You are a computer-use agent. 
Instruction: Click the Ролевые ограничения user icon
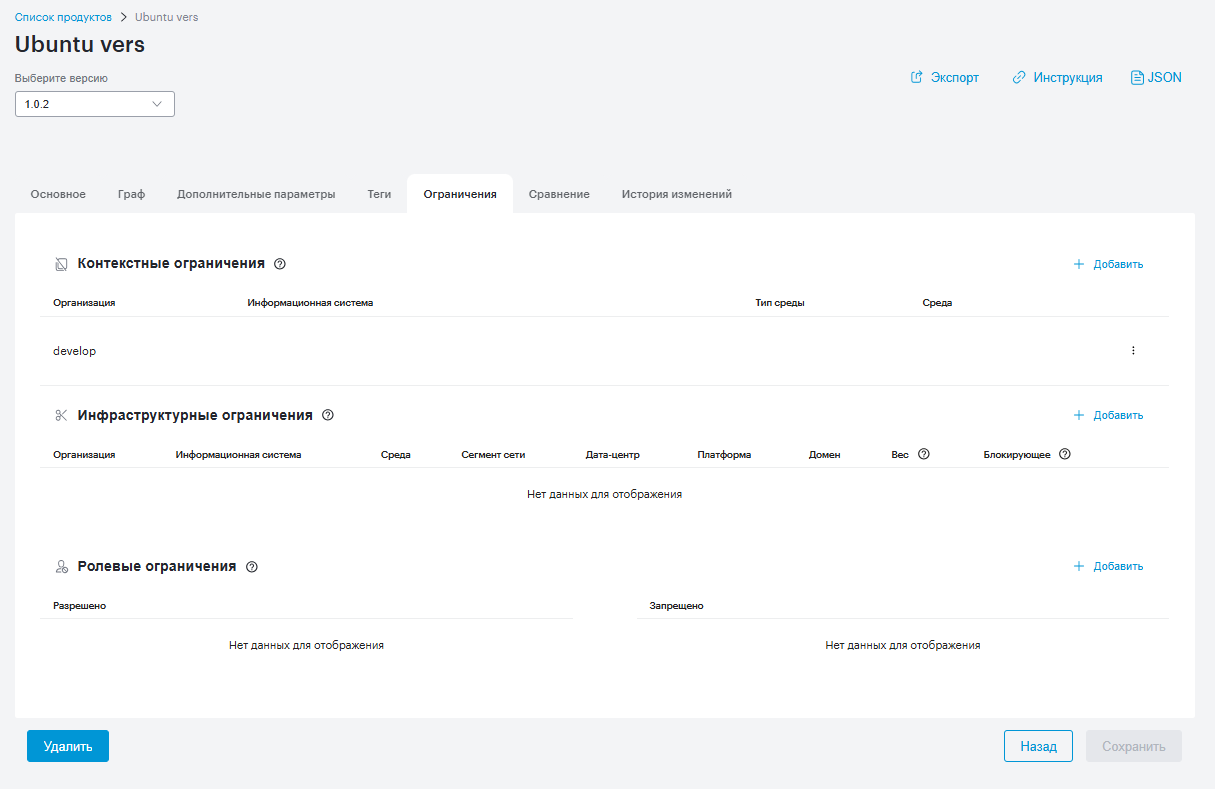(61, 566)
